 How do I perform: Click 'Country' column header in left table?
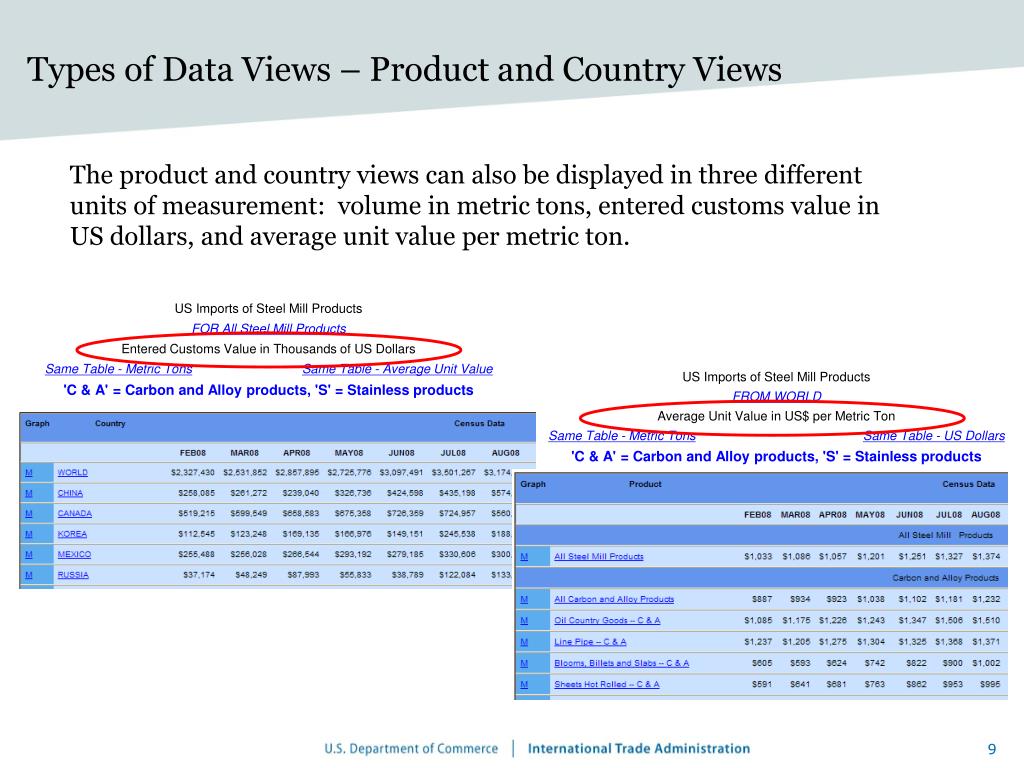[110, 423]
